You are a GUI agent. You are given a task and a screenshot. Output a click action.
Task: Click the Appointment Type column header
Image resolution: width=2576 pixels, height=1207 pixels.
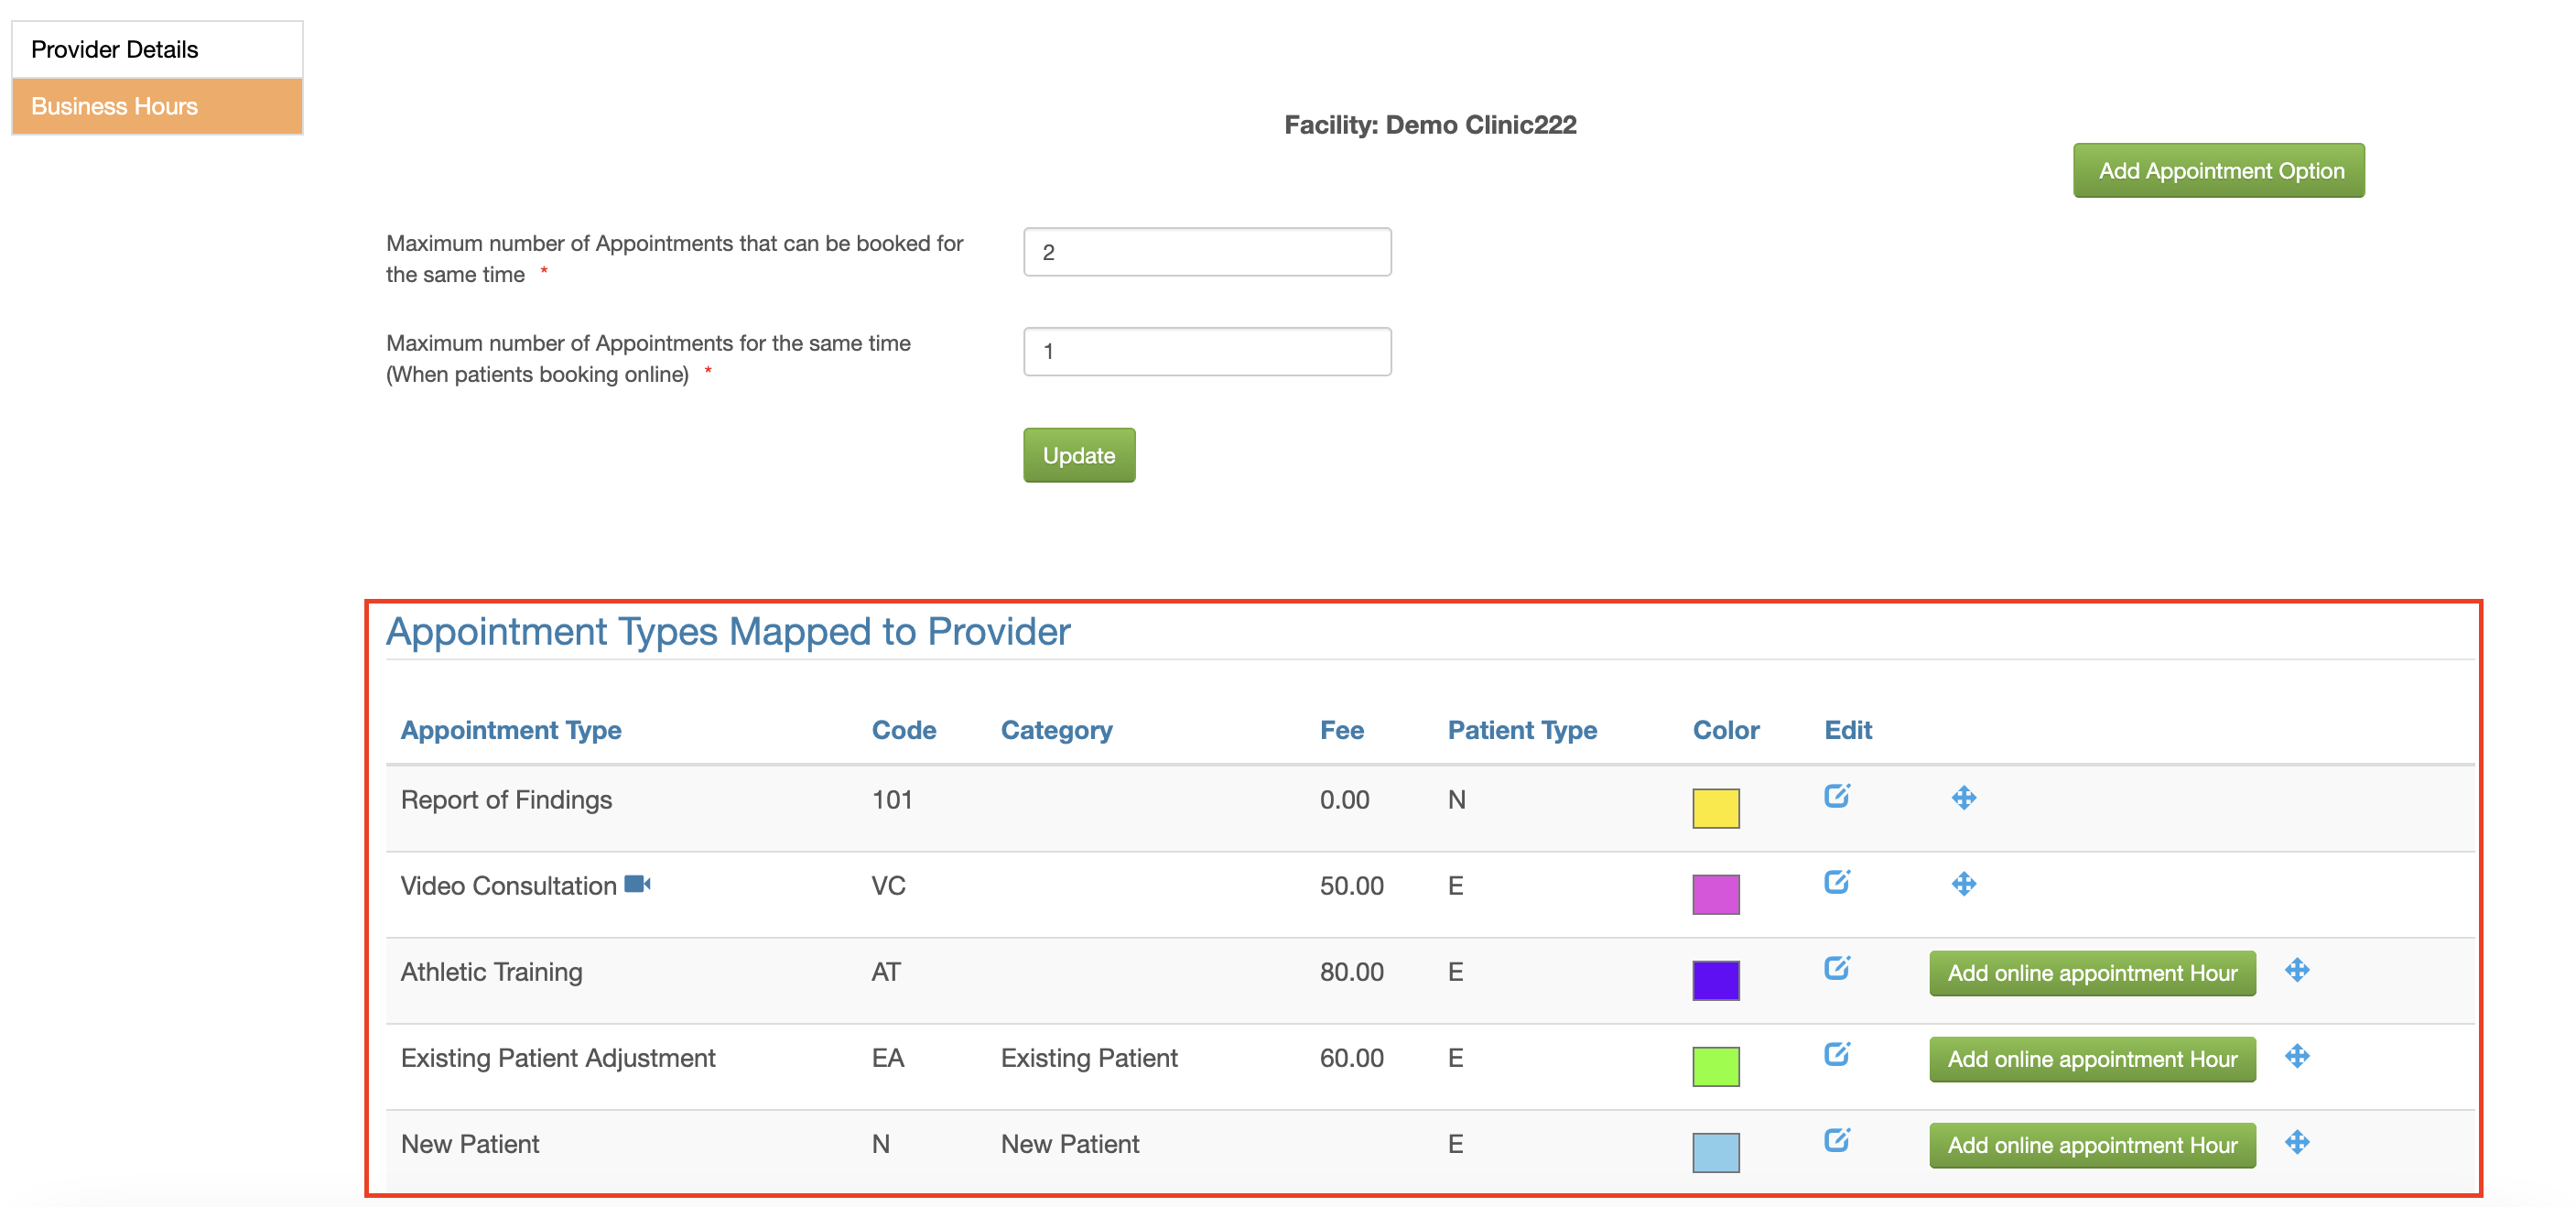(x=511, y=730)
